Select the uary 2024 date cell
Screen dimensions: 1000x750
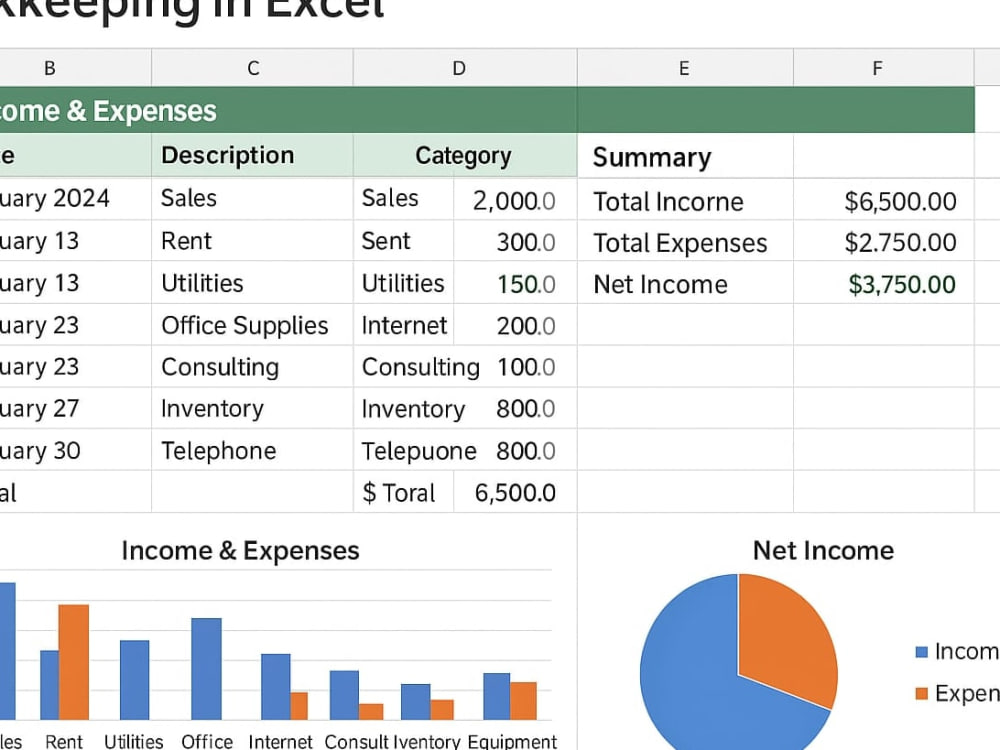pos(75,198)
